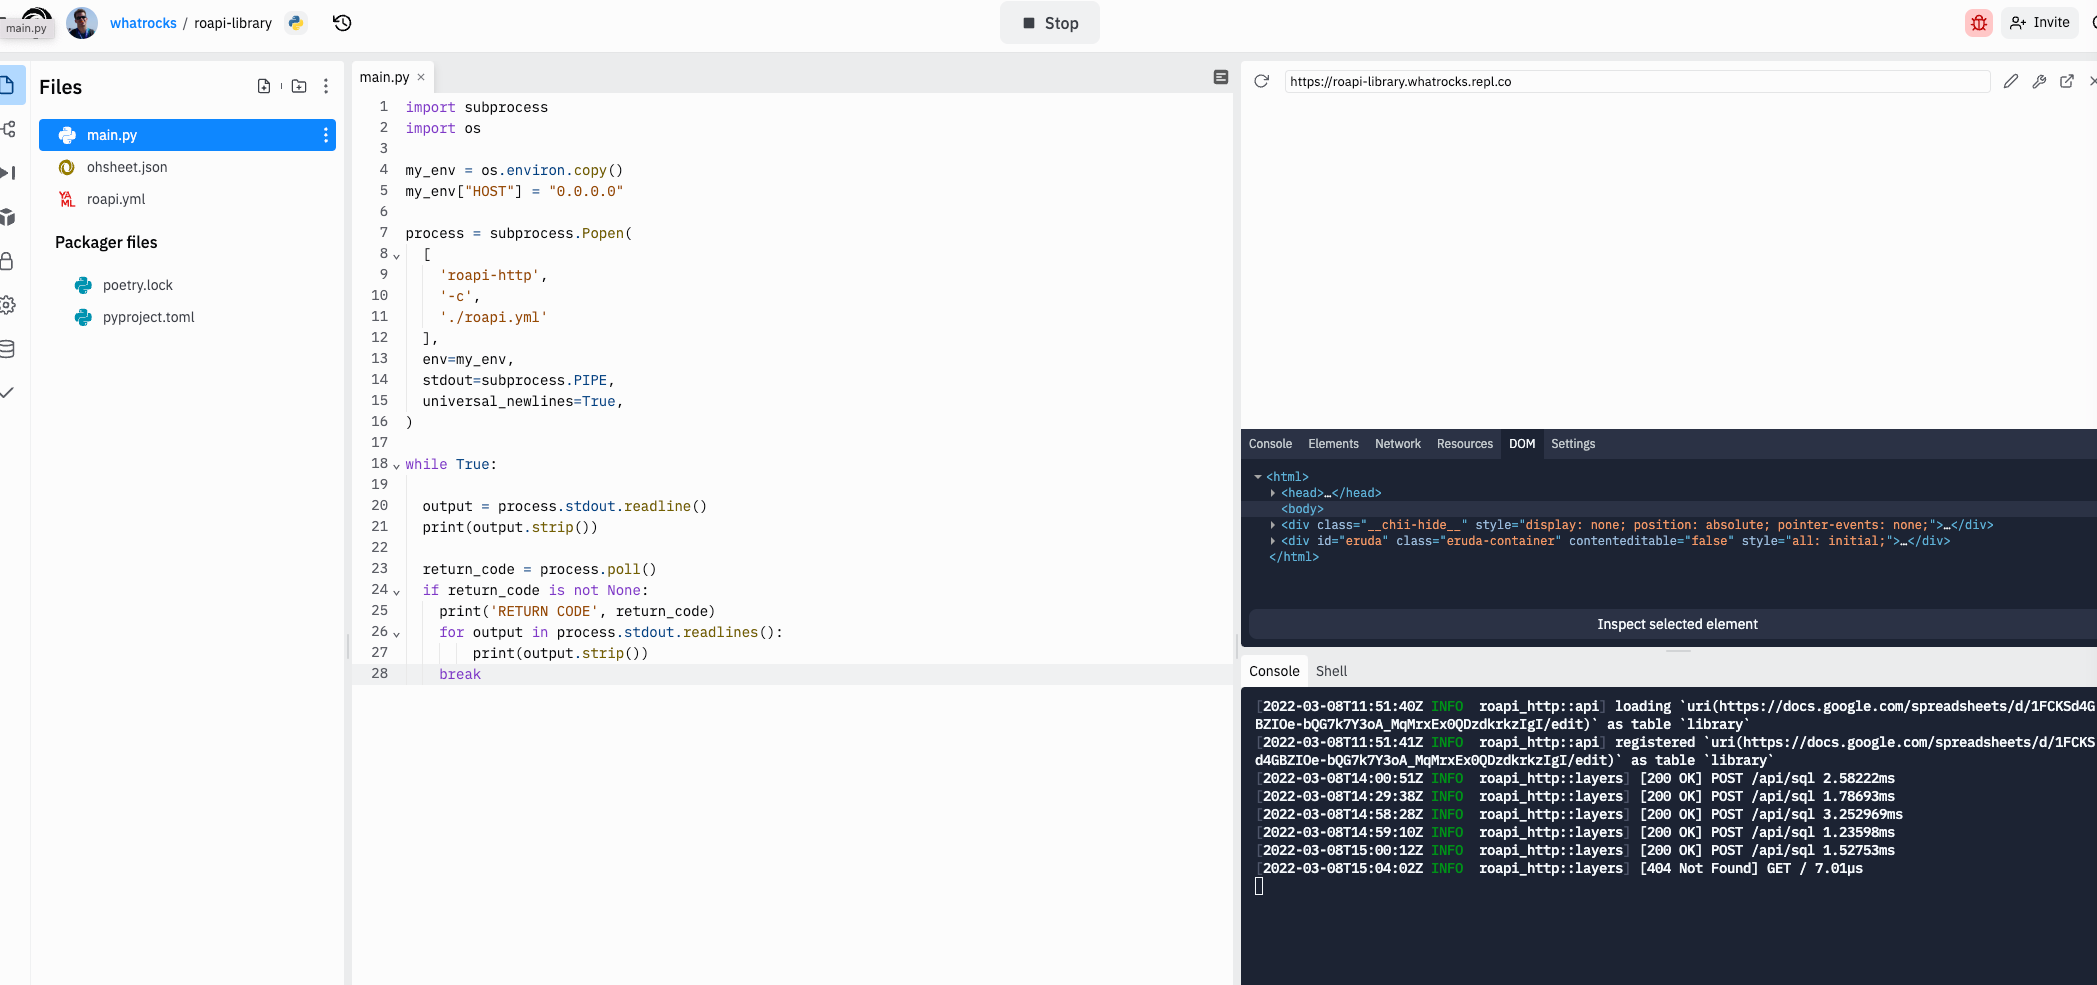Click the Invite button
The width and height of the screenshot is (2097, 985).
(x=2040, y=23)
